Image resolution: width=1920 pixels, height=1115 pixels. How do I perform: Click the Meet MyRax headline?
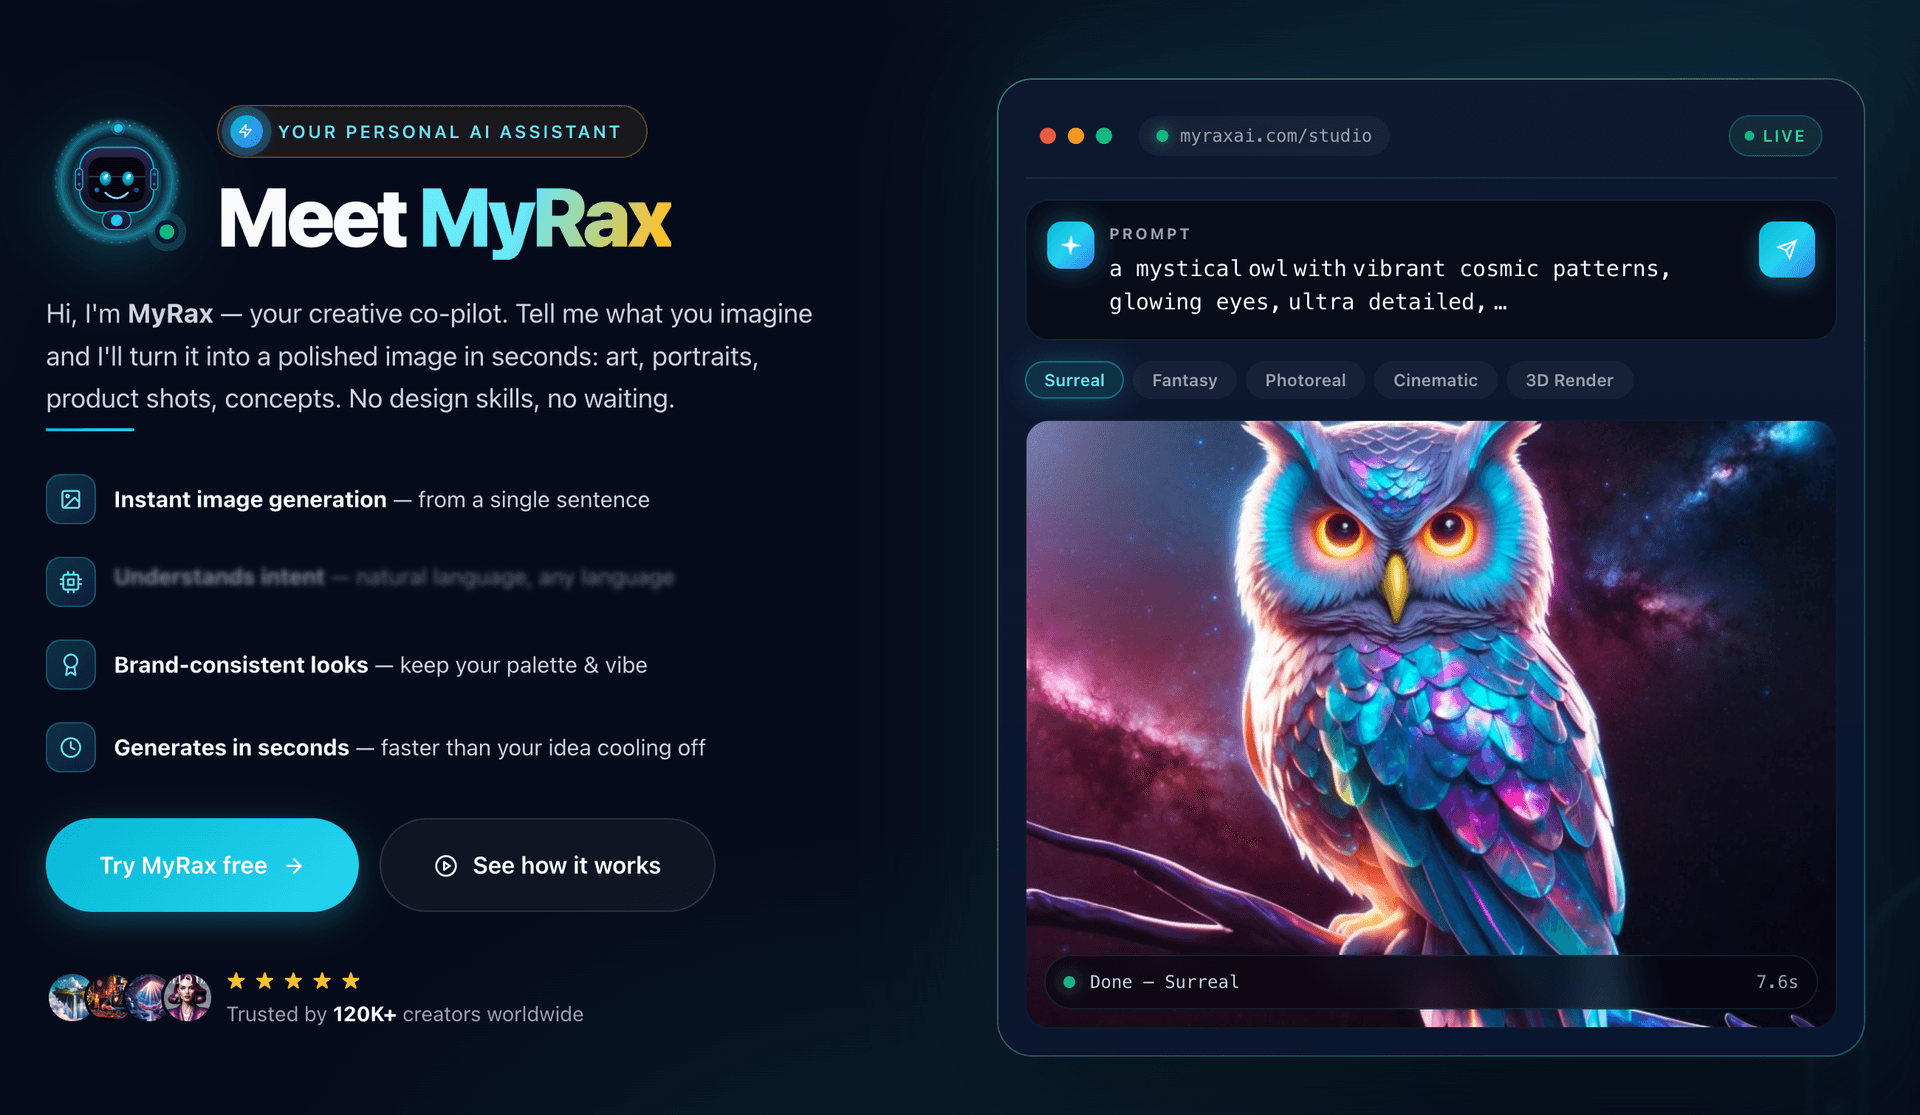coord(445,219)
